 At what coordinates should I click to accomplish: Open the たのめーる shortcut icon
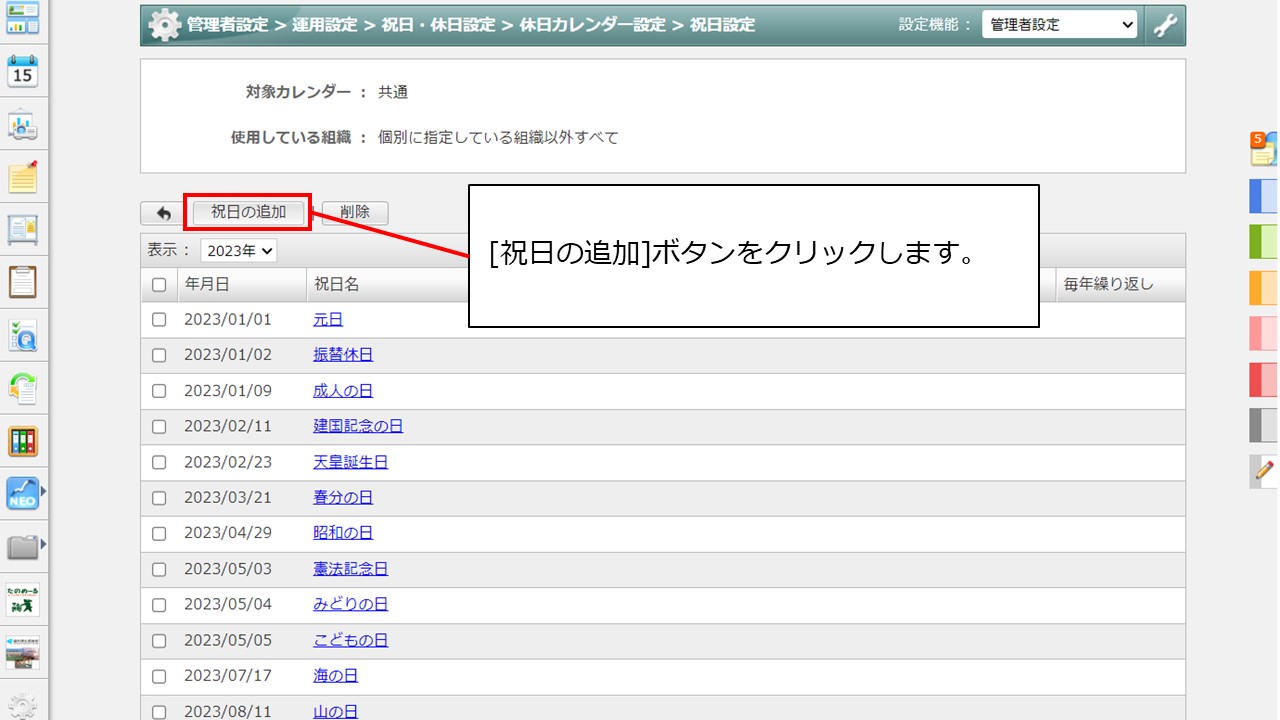pos(22,600)
